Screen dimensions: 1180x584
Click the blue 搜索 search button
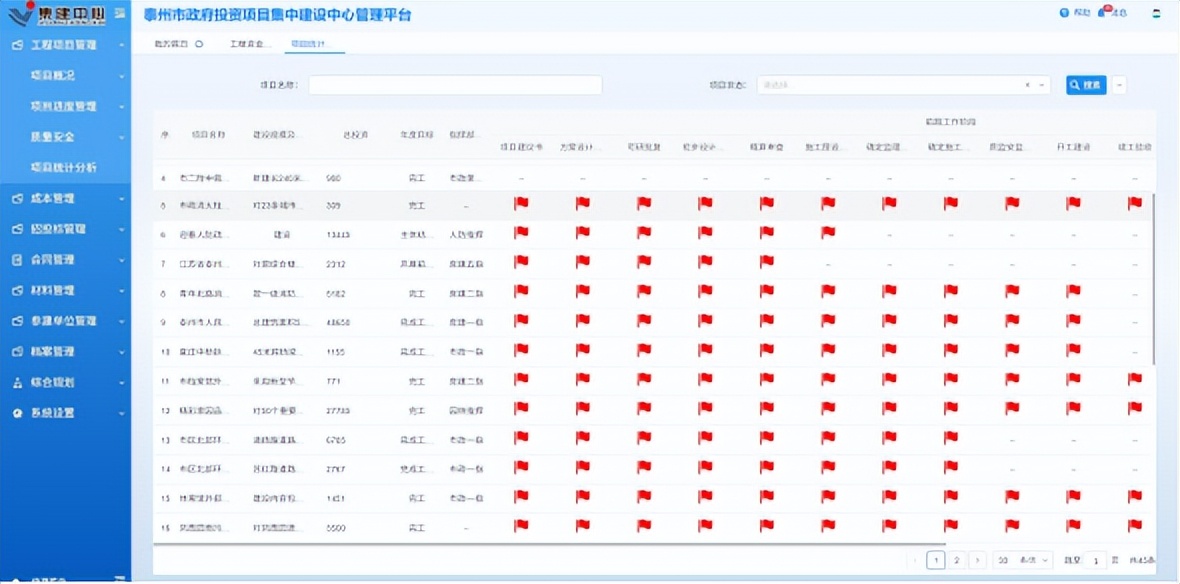click(x=1087, y=84)
